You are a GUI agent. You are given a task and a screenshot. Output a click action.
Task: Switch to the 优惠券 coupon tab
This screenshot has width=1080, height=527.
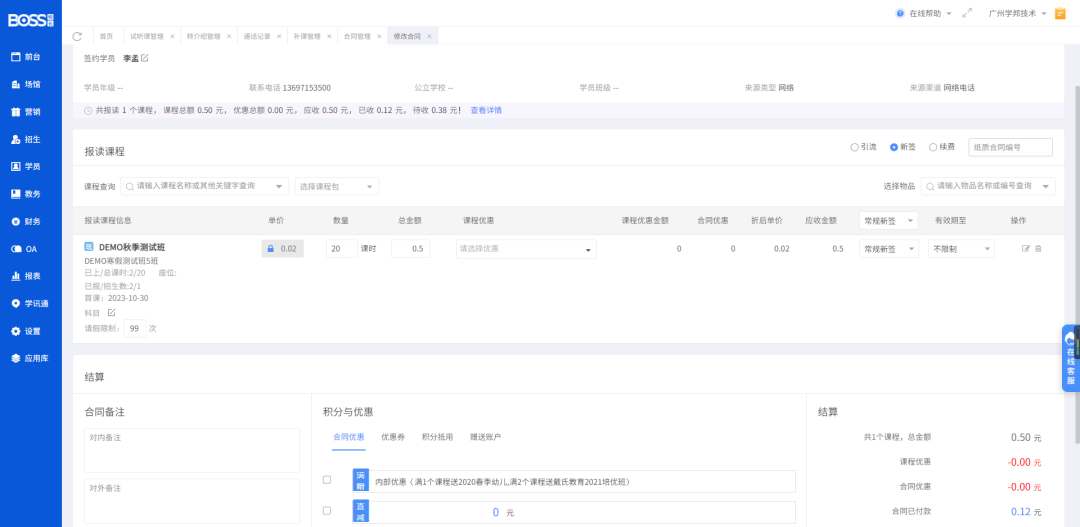[x=392, y=437]
